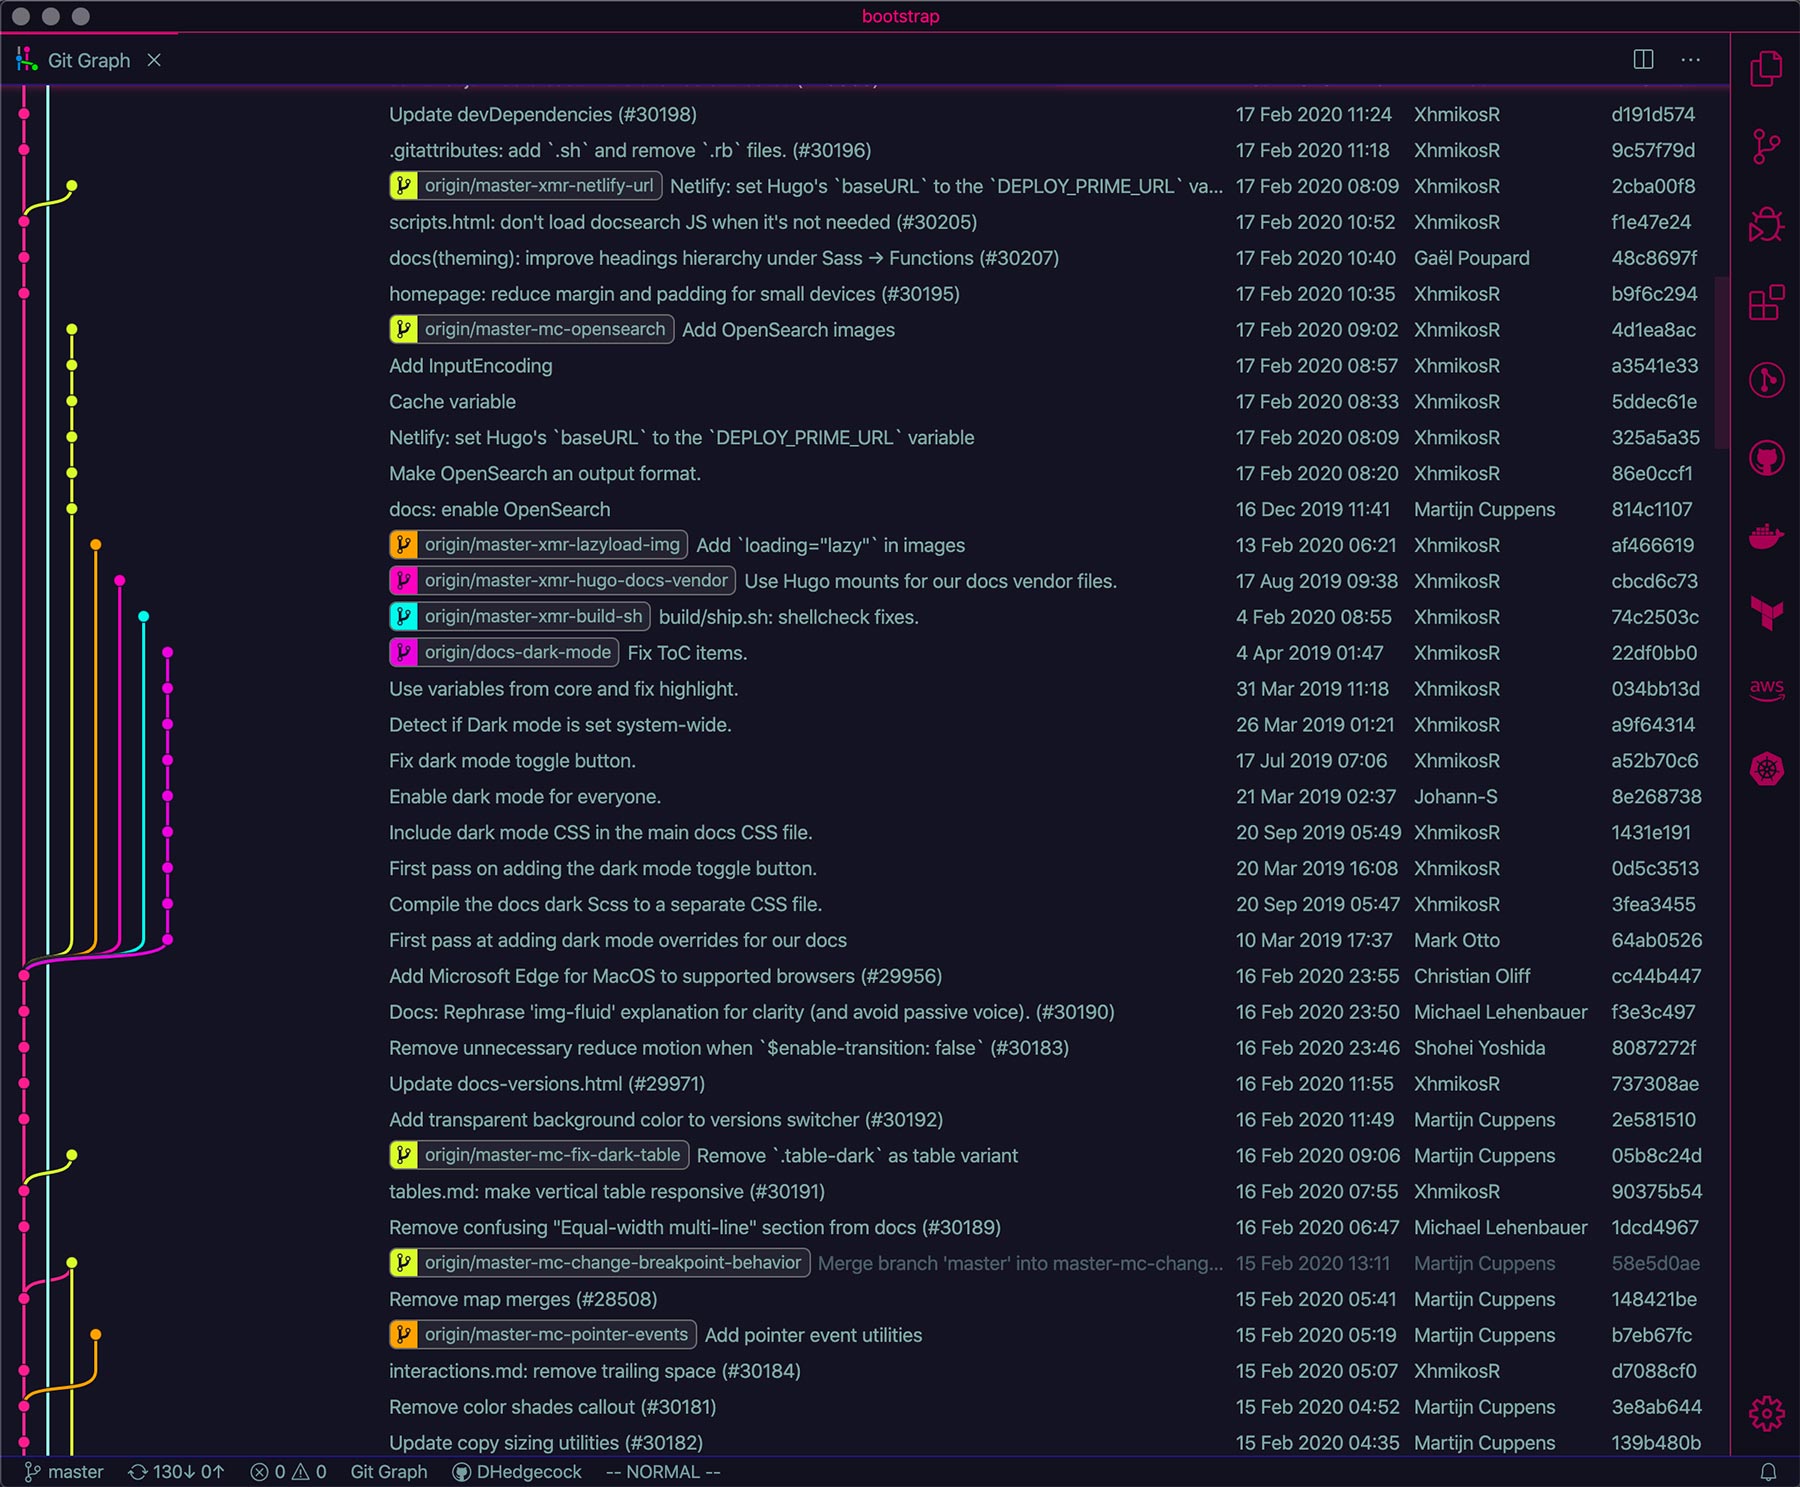Click the yellow graph node for master-xmr-netlify-url
The image size is (1800, 1487).
(x=72, y=186)
